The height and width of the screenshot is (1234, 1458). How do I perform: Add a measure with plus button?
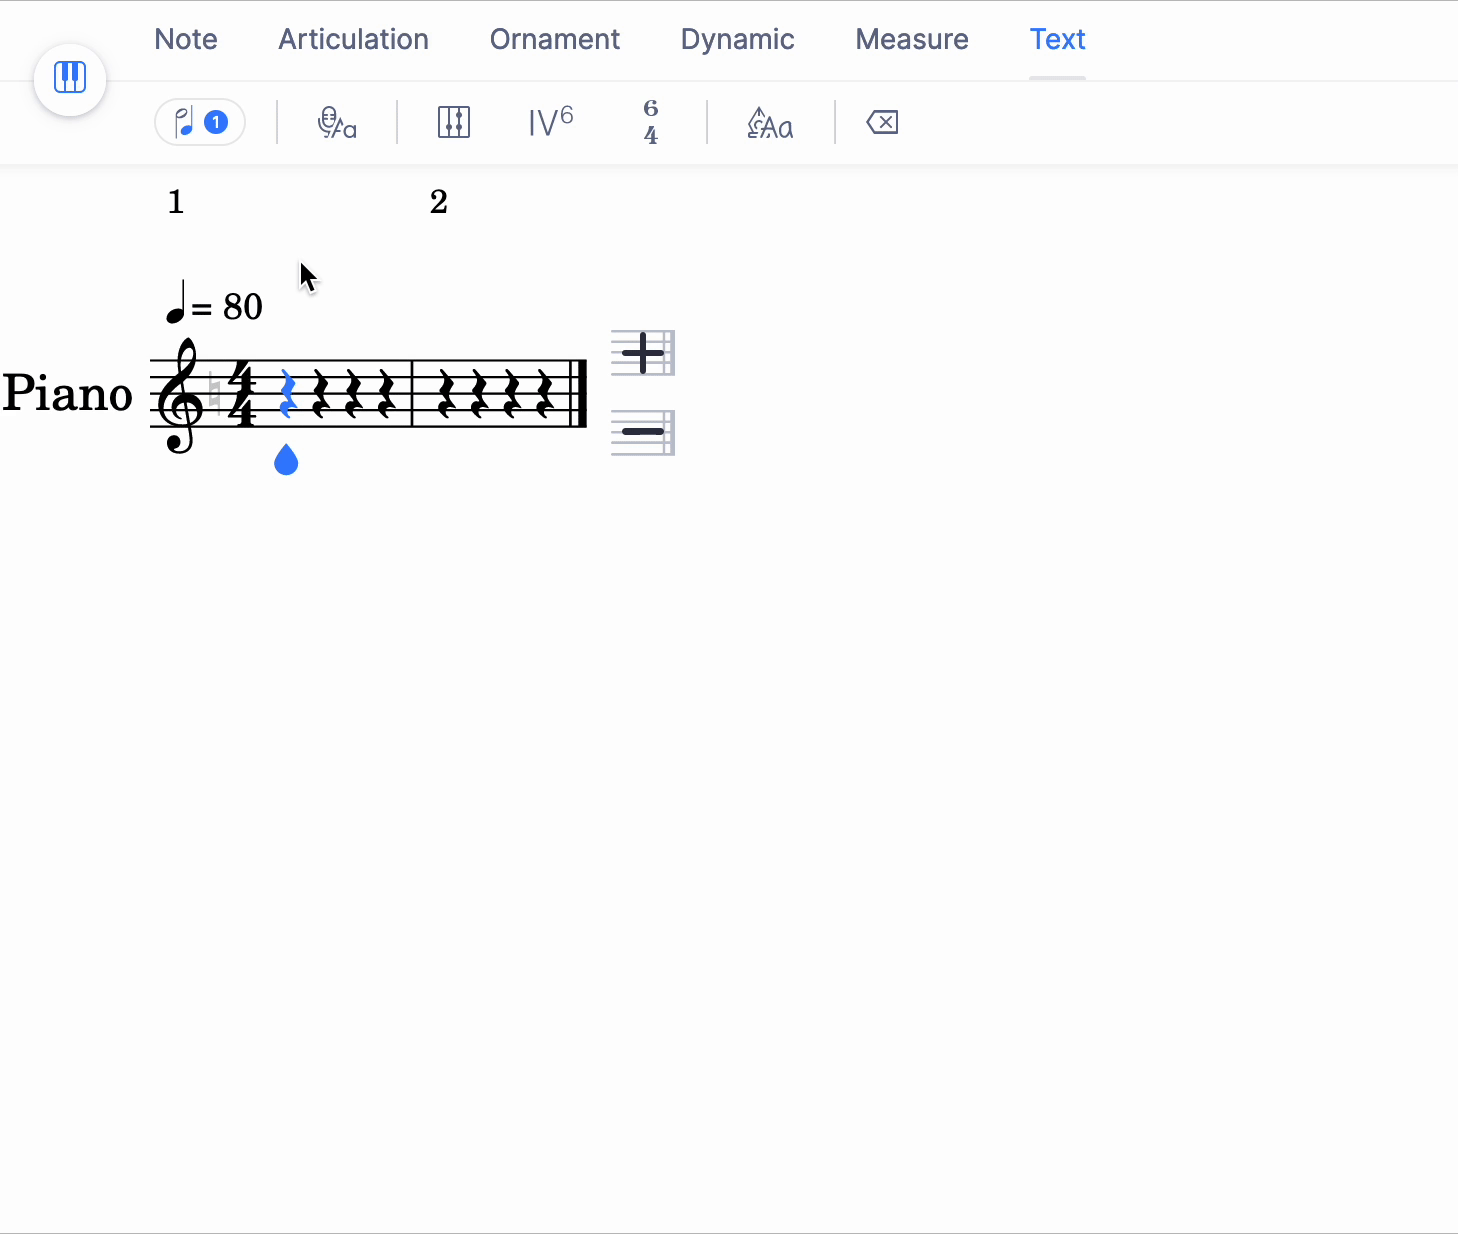click(643, 353)
